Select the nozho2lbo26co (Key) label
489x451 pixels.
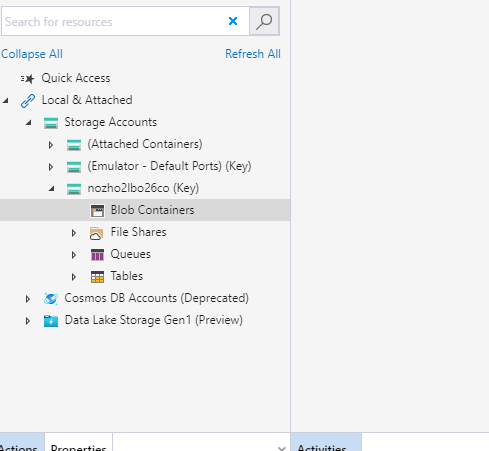point(143,188)
